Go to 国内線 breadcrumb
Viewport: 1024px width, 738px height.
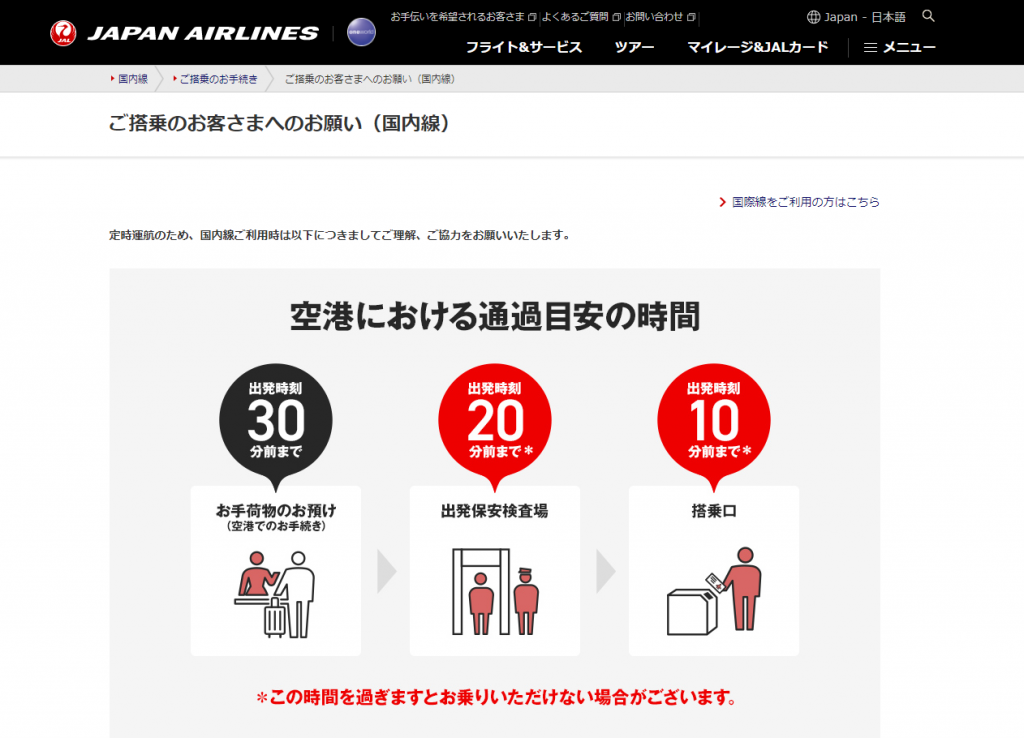(133, 79)
